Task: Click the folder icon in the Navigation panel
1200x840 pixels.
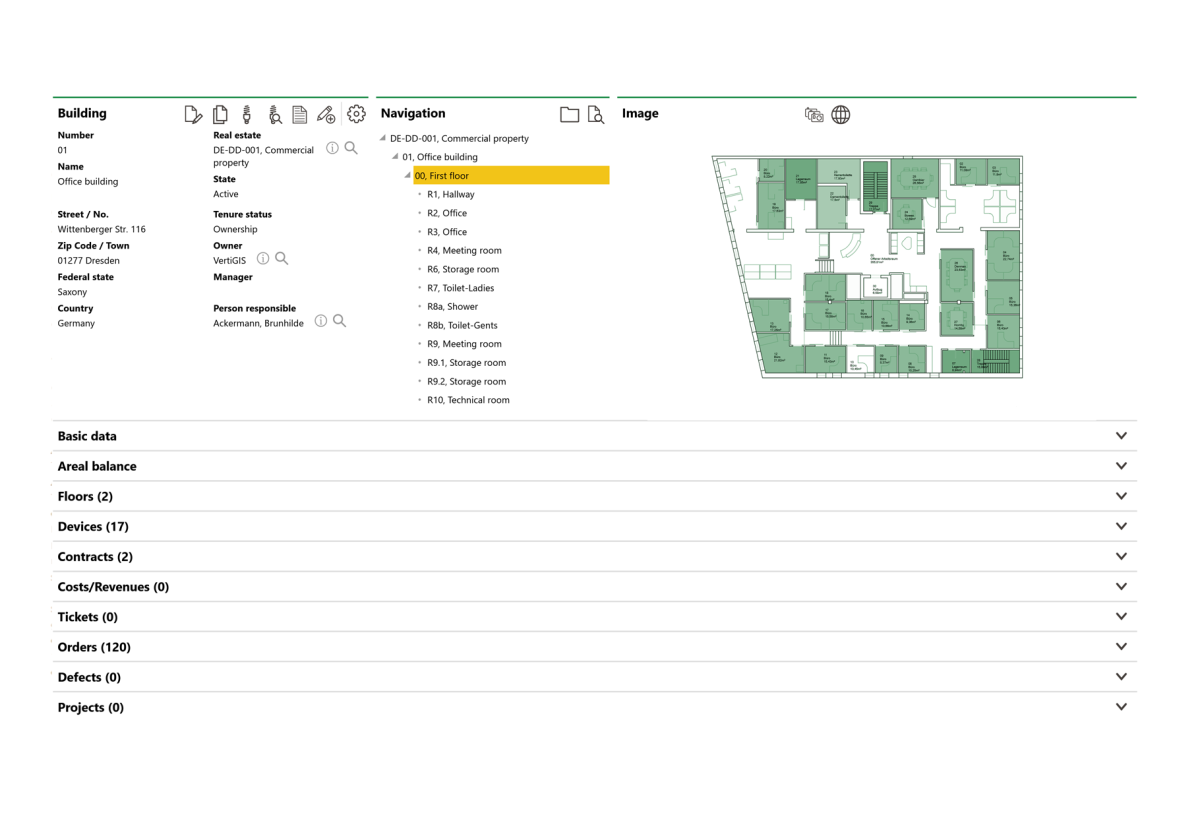Action: coord(572,114)
